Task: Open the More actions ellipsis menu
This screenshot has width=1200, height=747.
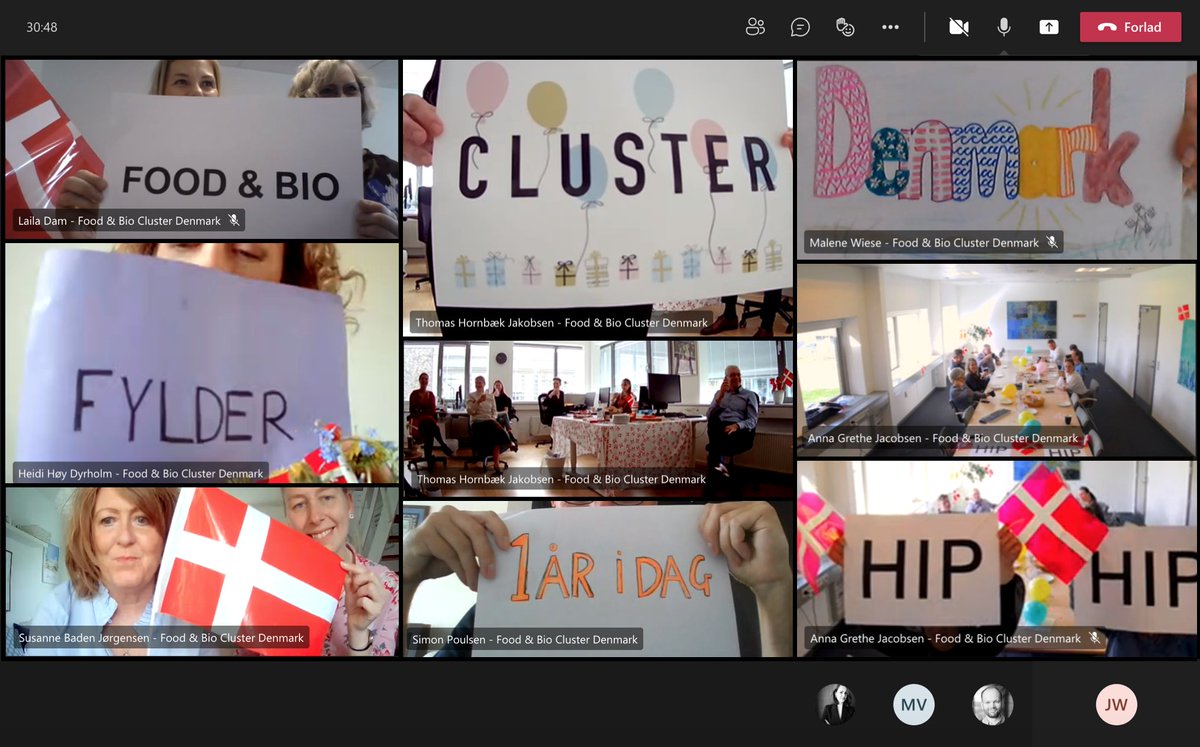Action: click(x=890, y=27)
